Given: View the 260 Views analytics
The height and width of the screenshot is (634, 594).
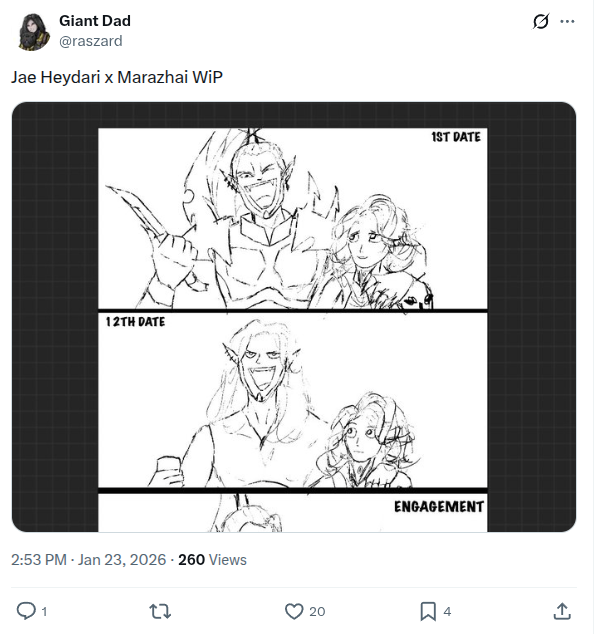Looking at the screenshot, I should click(x=212, y=560).
